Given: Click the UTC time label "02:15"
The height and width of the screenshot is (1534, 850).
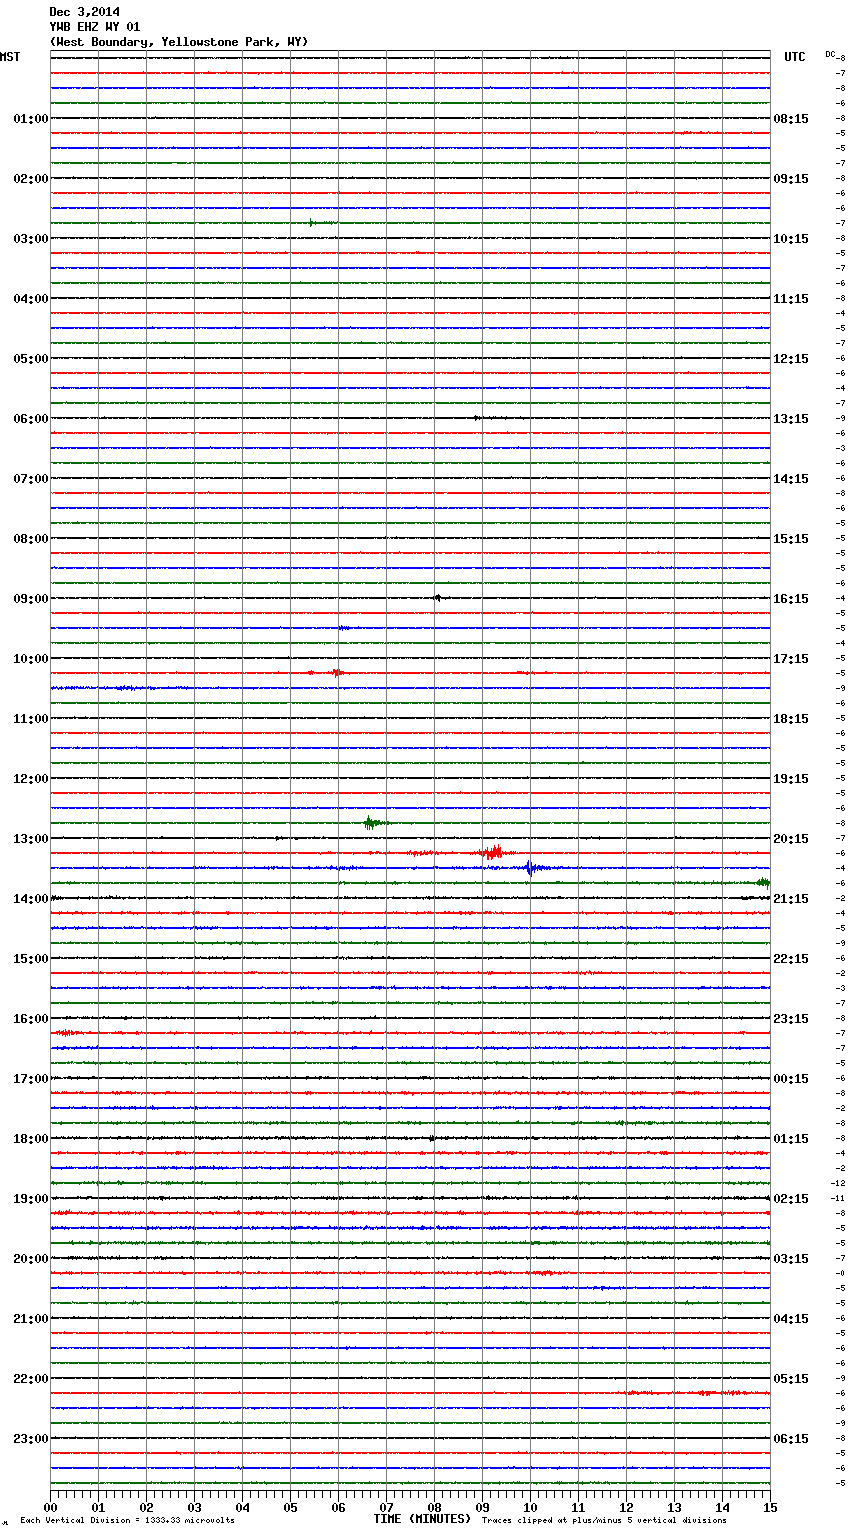Looking at the screenshot, I should [791, 1199].
